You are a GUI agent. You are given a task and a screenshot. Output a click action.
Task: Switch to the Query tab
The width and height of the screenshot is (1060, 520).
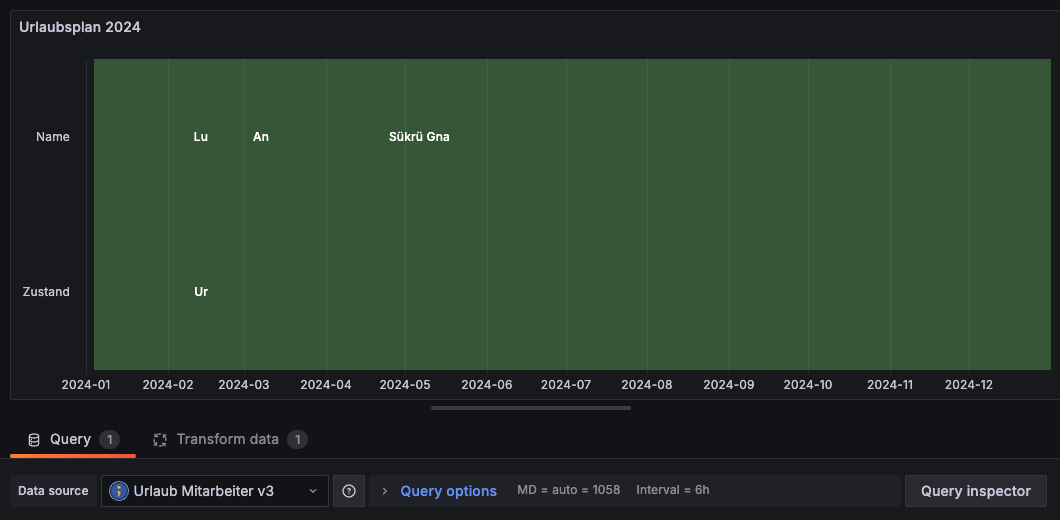[73, 440]
